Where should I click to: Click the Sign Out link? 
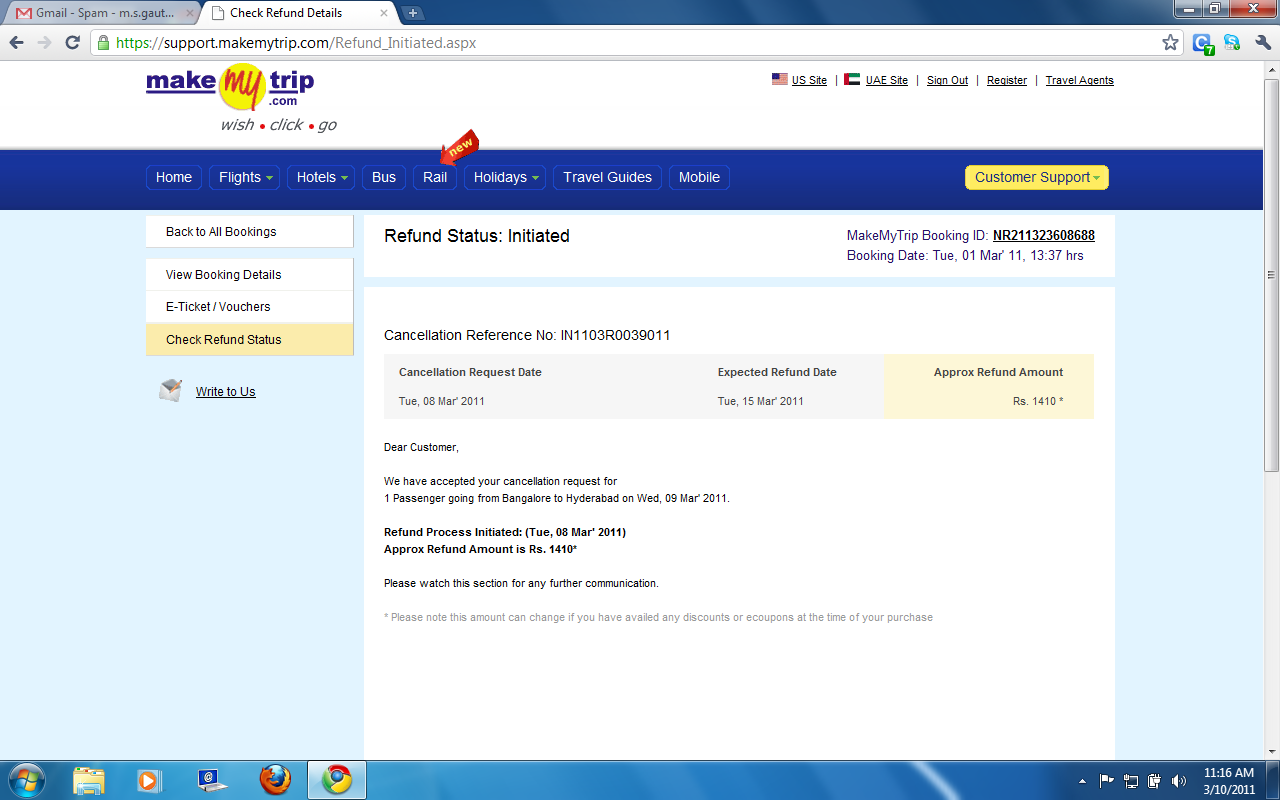click(947, 80)
